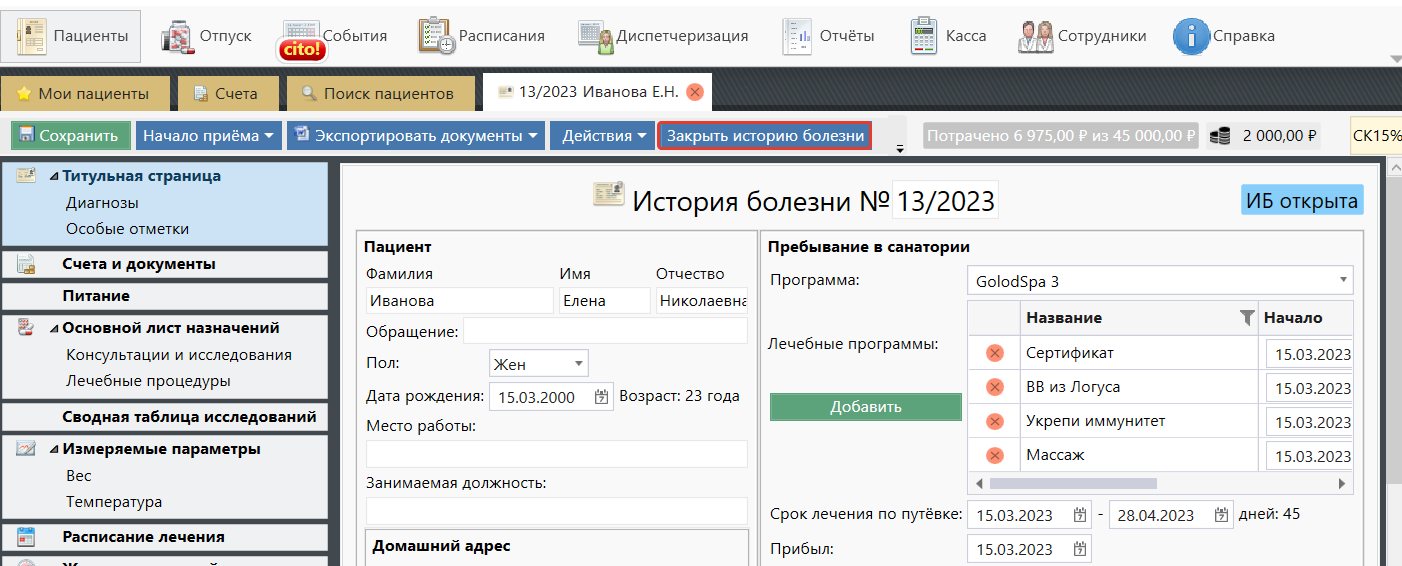This screenshot has height=566, width=1402.
Task: Open calendar picker for Дата рождения
Action: click(x=601, y=397)
